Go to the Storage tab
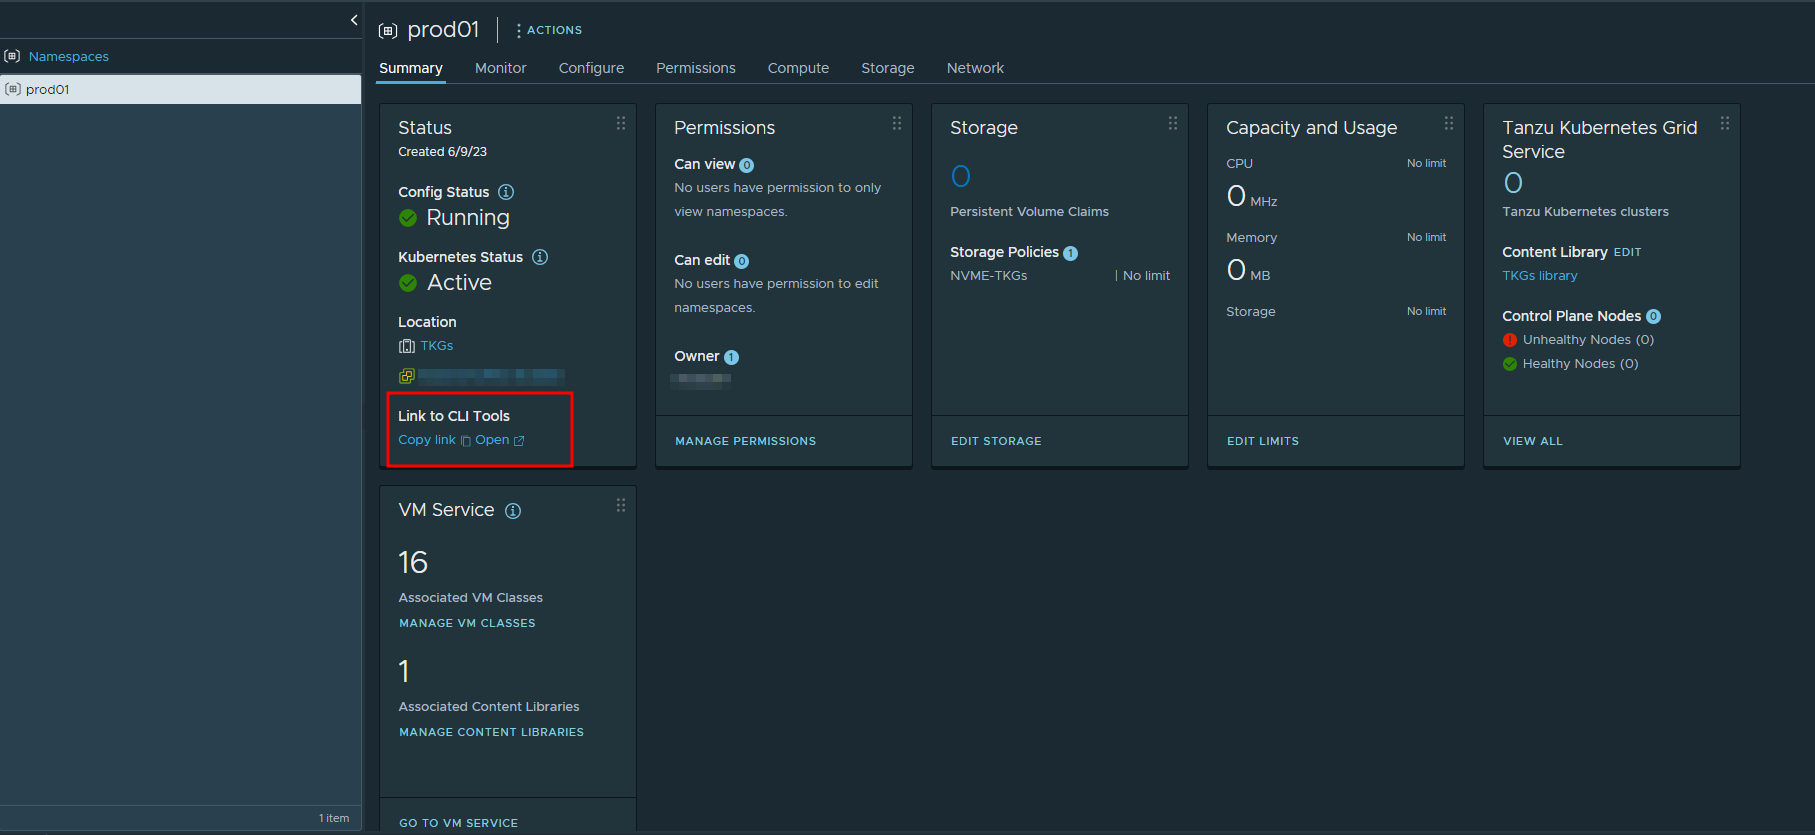Screen dimensions: 1815x835 [x=888, y=68]
